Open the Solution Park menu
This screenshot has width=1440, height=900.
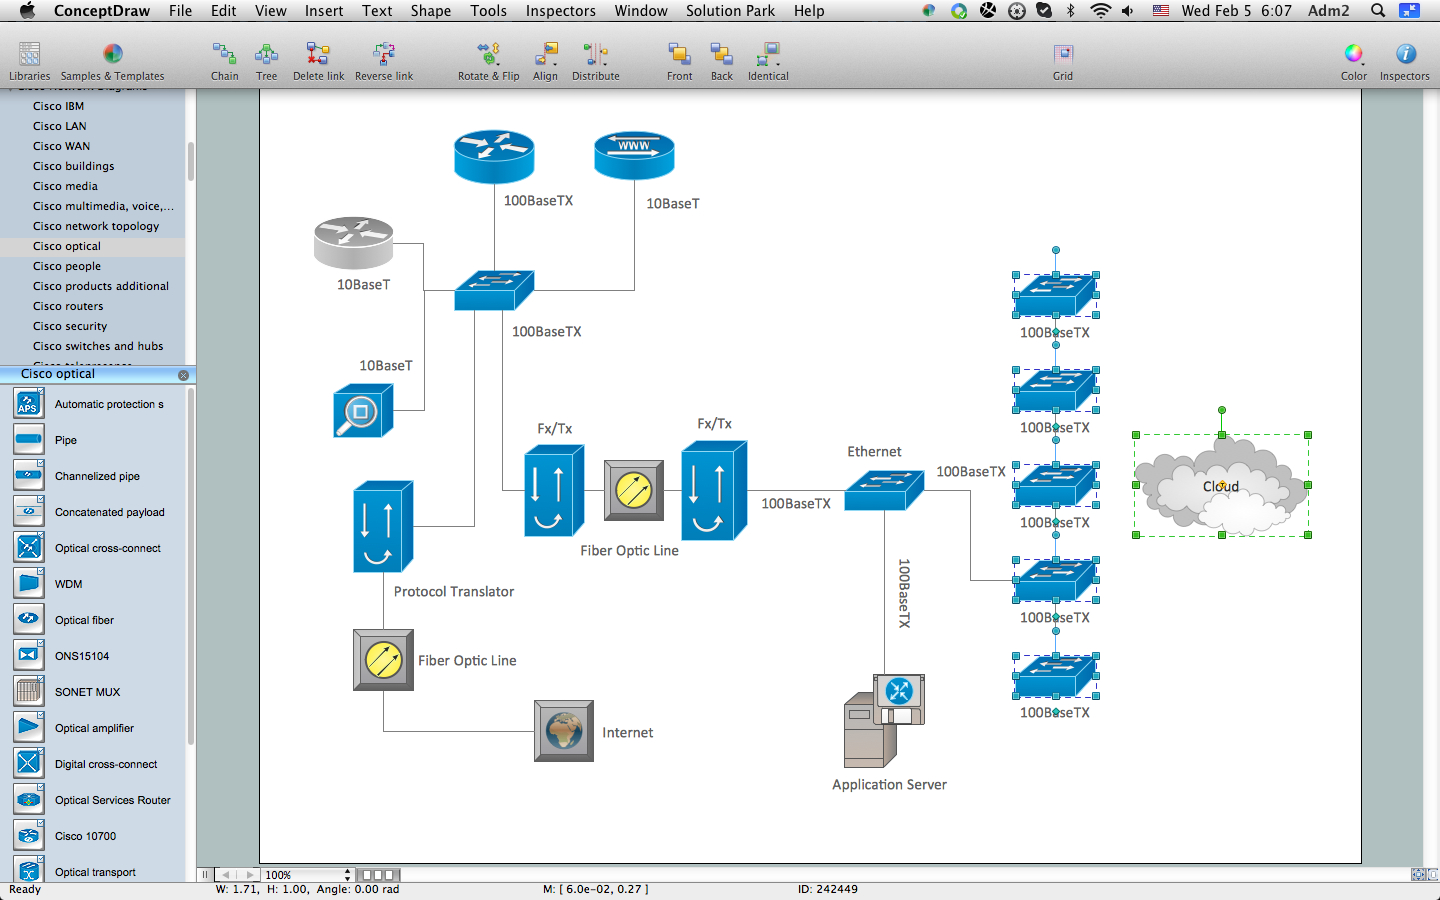tap(730, 11)
